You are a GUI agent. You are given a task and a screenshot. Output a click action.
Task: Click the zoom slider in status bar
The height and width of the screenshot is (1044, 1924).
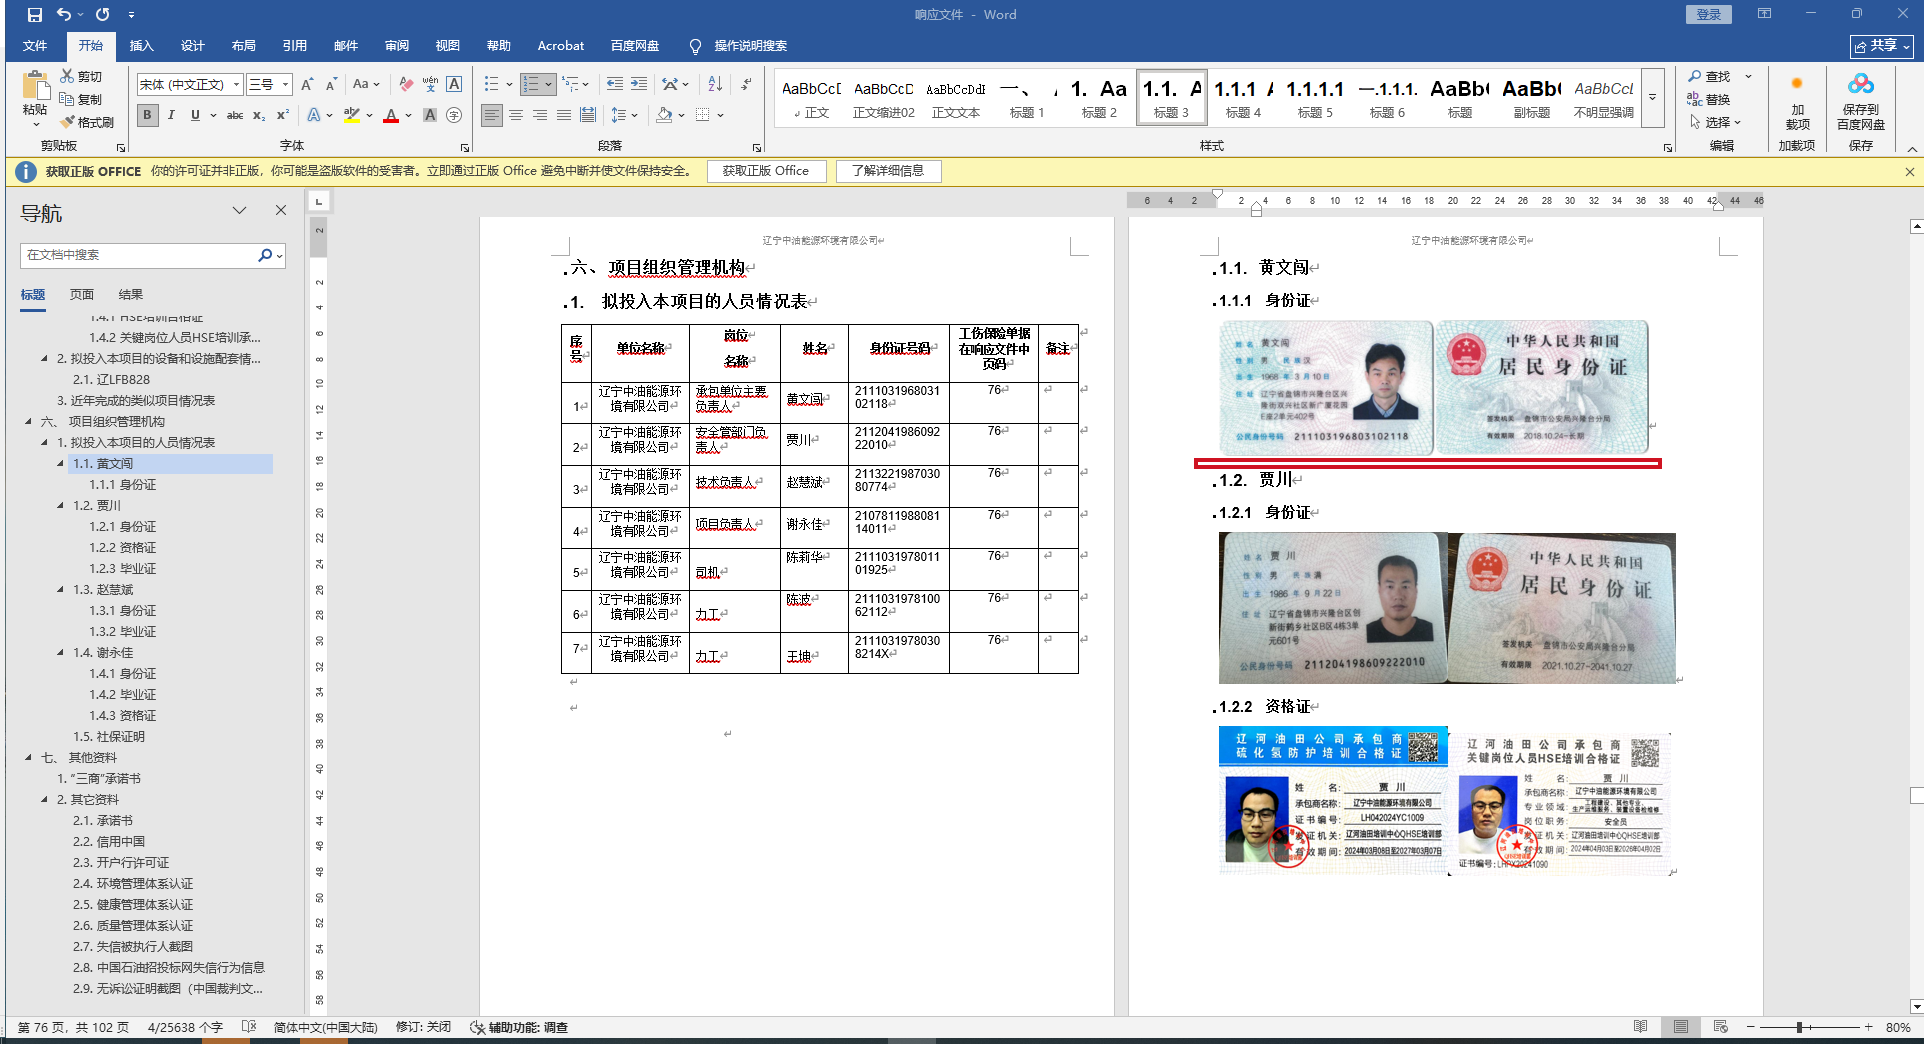click(x=1799, y=1027)
